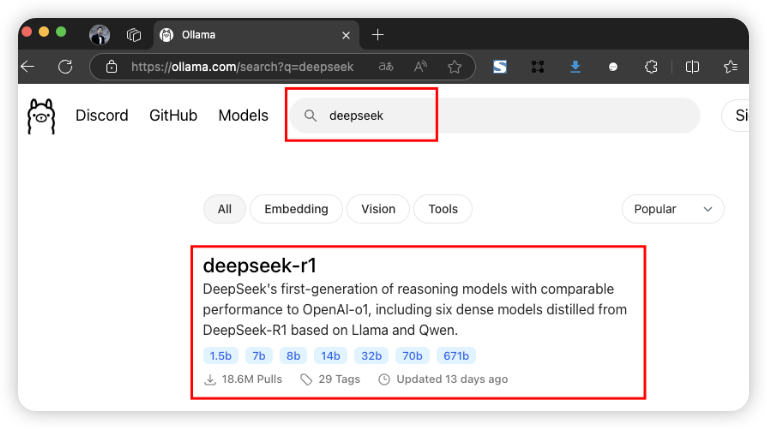Open the Models nav item
Screen dimensions: 767x429
point(243,115)
